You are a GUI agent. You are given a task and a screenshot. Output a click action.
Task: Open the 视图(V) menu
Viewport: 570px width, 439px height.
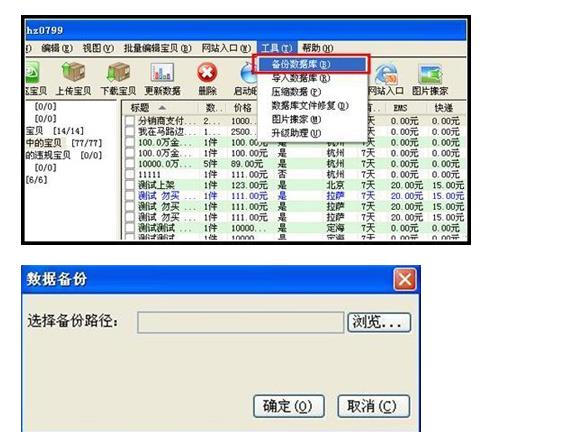pos(98,48)
